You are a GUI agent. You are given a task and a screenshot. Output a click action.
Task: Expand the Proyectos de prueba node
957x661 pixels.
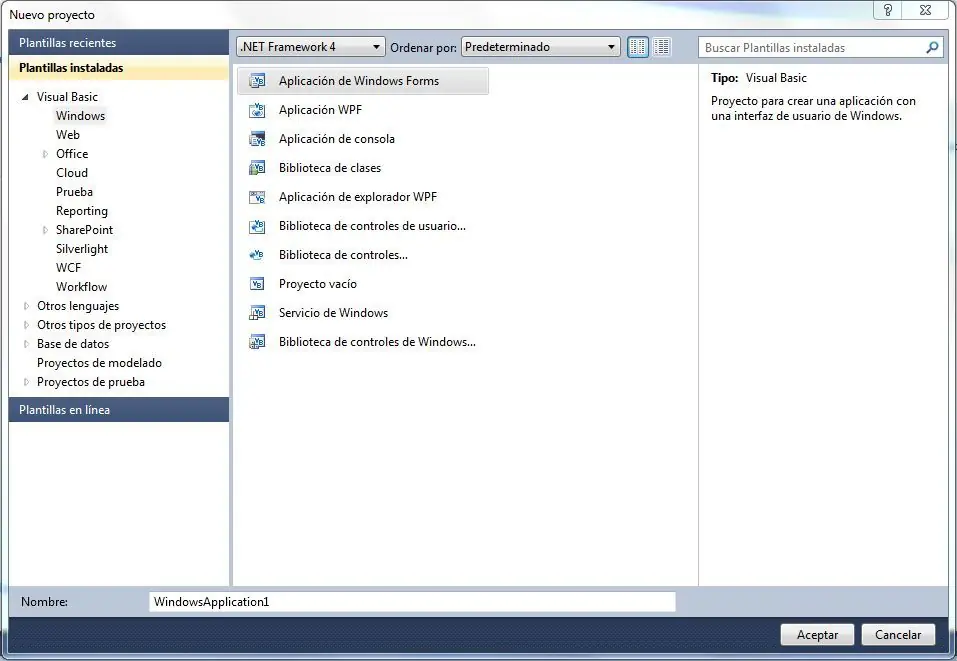click(26, 382)
